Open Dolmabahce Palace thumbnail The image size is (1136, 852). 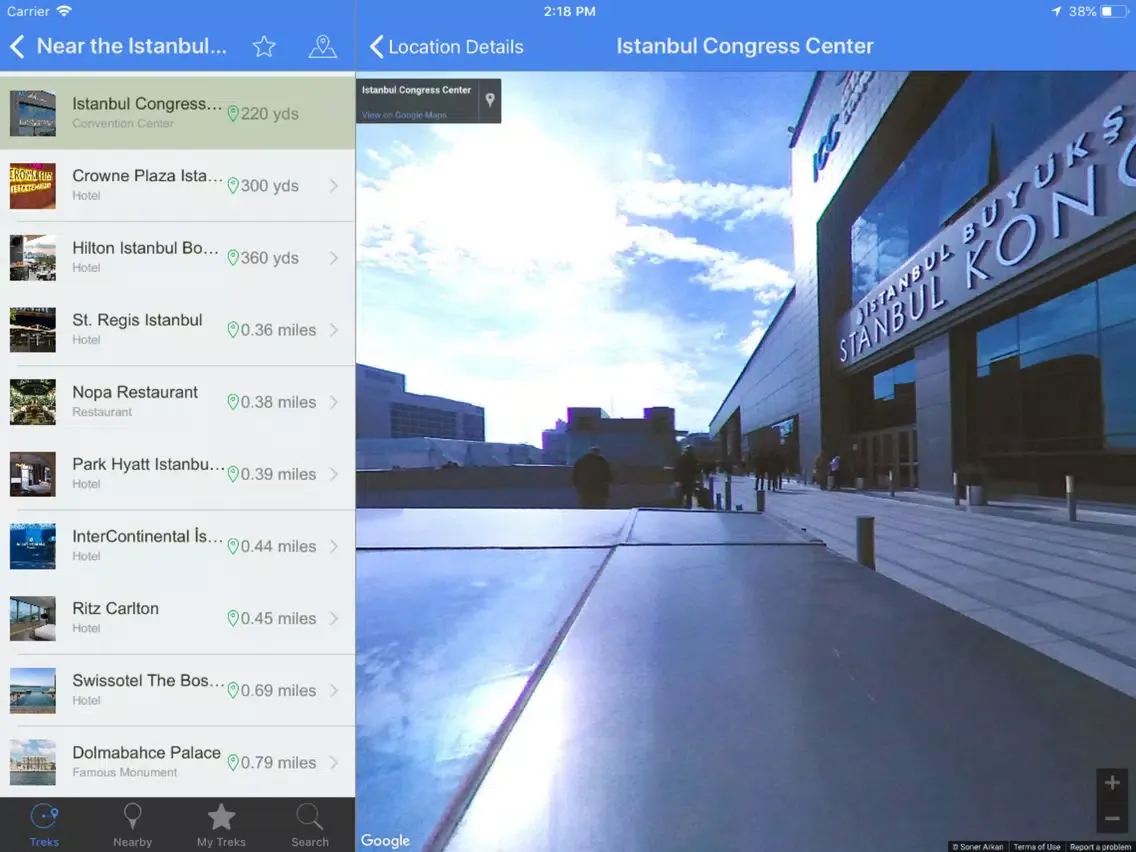click(x=33, y=762)
